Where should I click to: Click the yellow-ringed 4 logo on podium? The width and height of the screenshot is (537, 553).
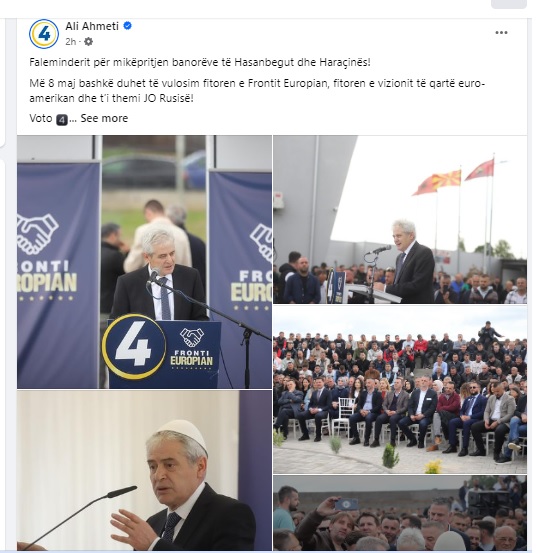(x=134, y=346)
